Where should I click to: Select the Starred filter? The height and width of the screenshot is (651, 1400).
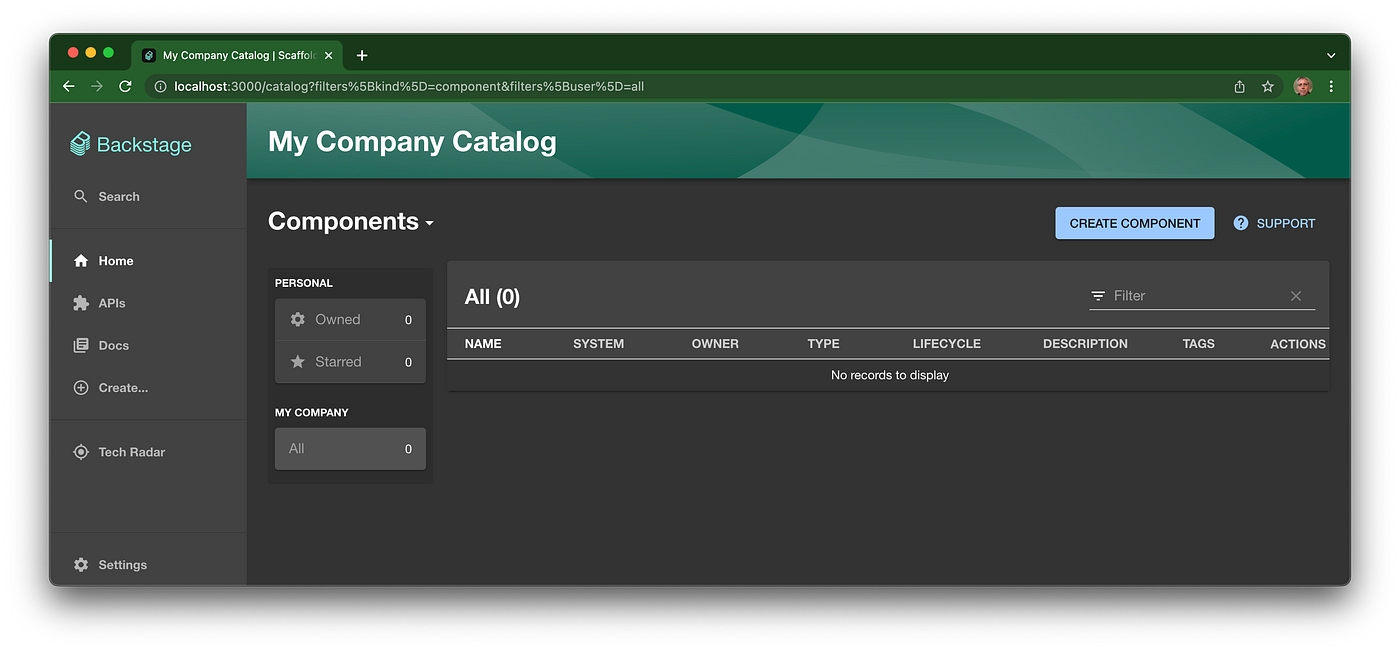350,362
